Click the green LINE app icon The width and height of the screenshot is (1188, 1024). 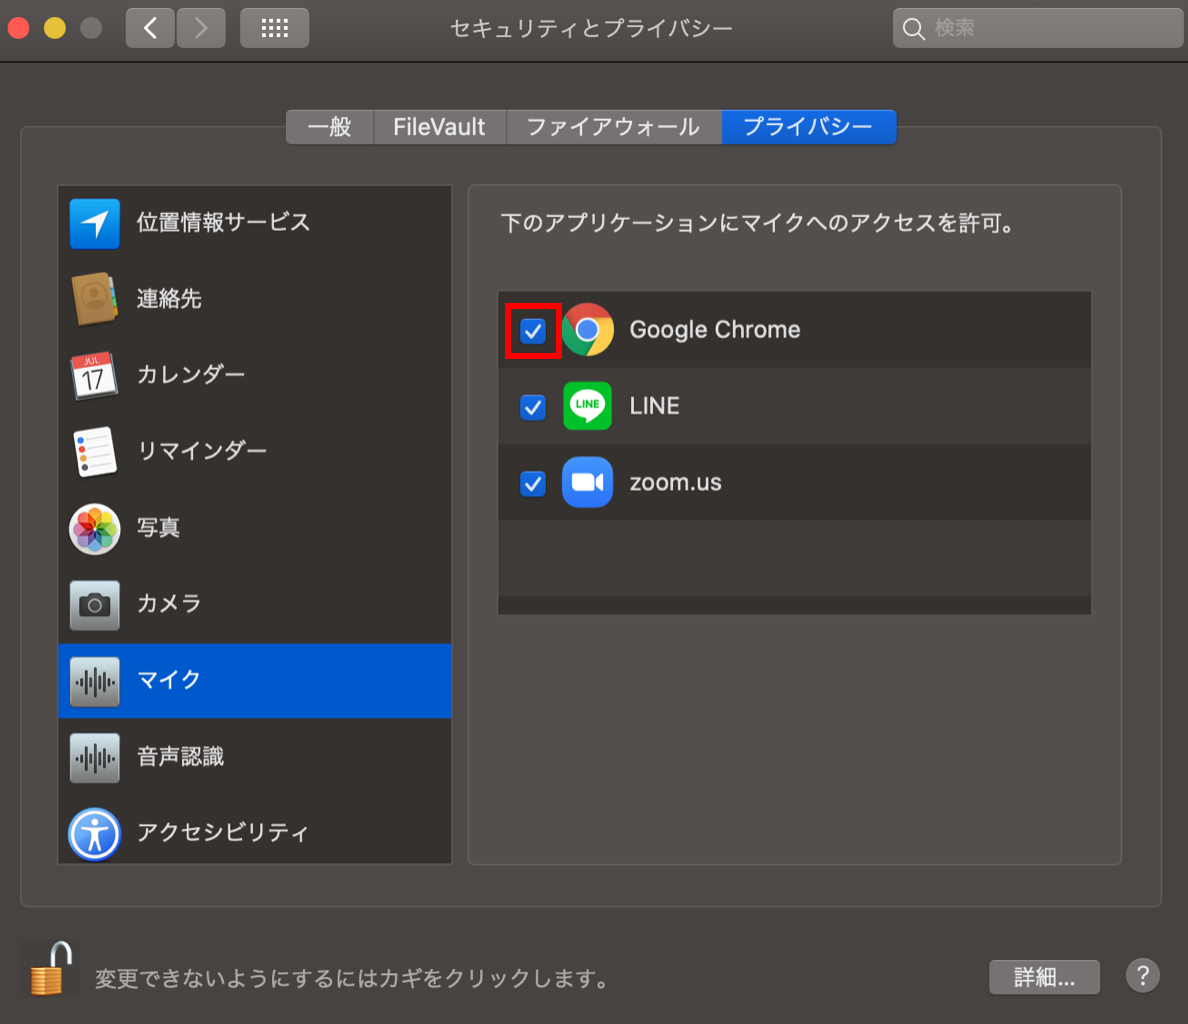click(587, 406)
